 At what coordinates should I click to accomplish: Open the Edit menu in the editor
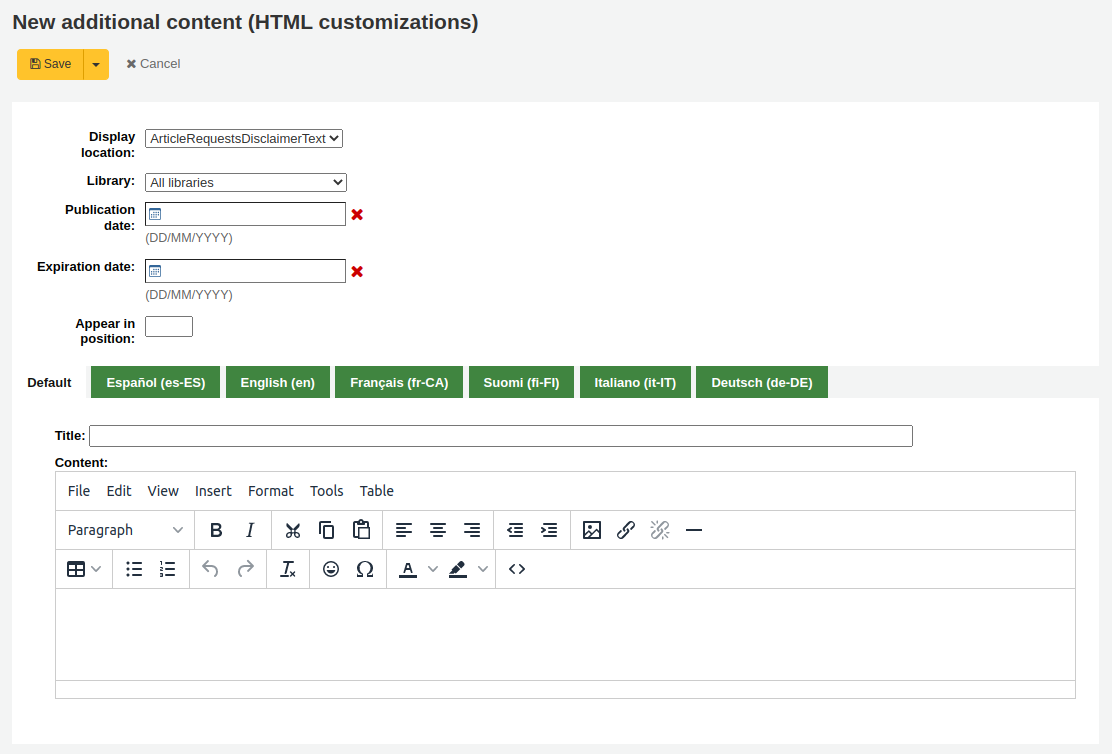pyautogui.click(x=119, y=491)
